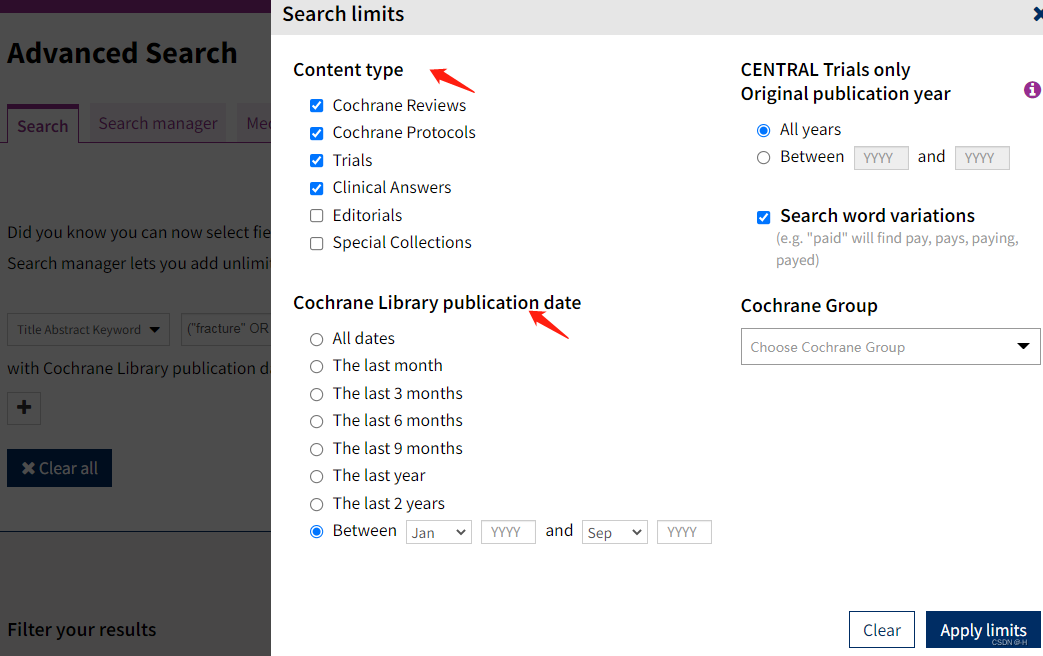Select the All years radio button
The height and width of the screenshot is (656, 1043).
pos(764,130)
